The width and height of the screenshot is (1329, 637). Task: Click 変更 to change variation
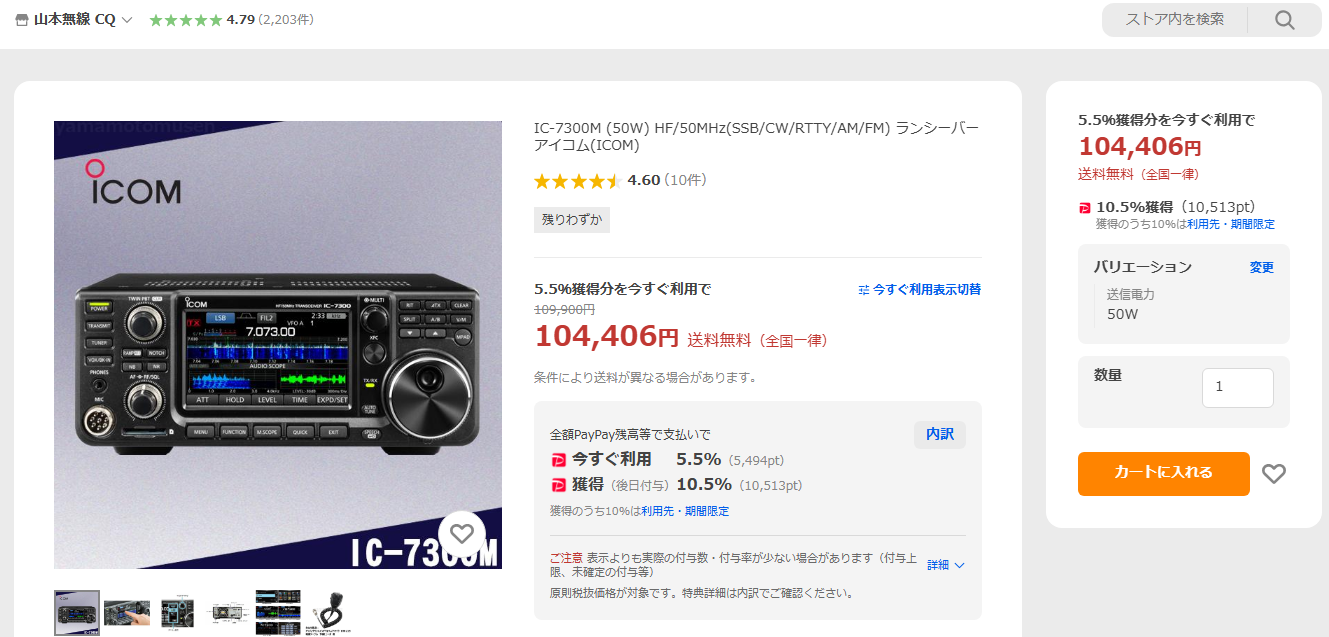click(x=1262, y=268)
